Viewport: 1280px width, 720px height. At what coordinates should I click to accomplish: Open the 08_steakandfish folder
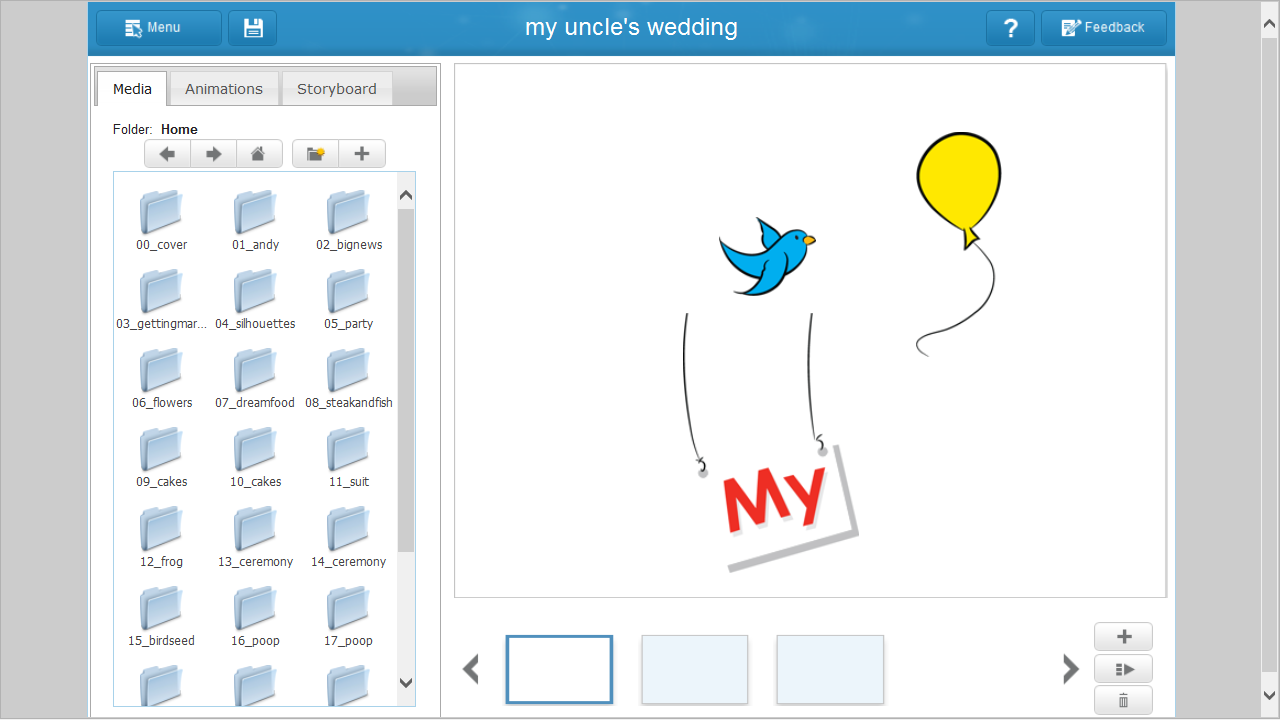(x=349, y=378)
